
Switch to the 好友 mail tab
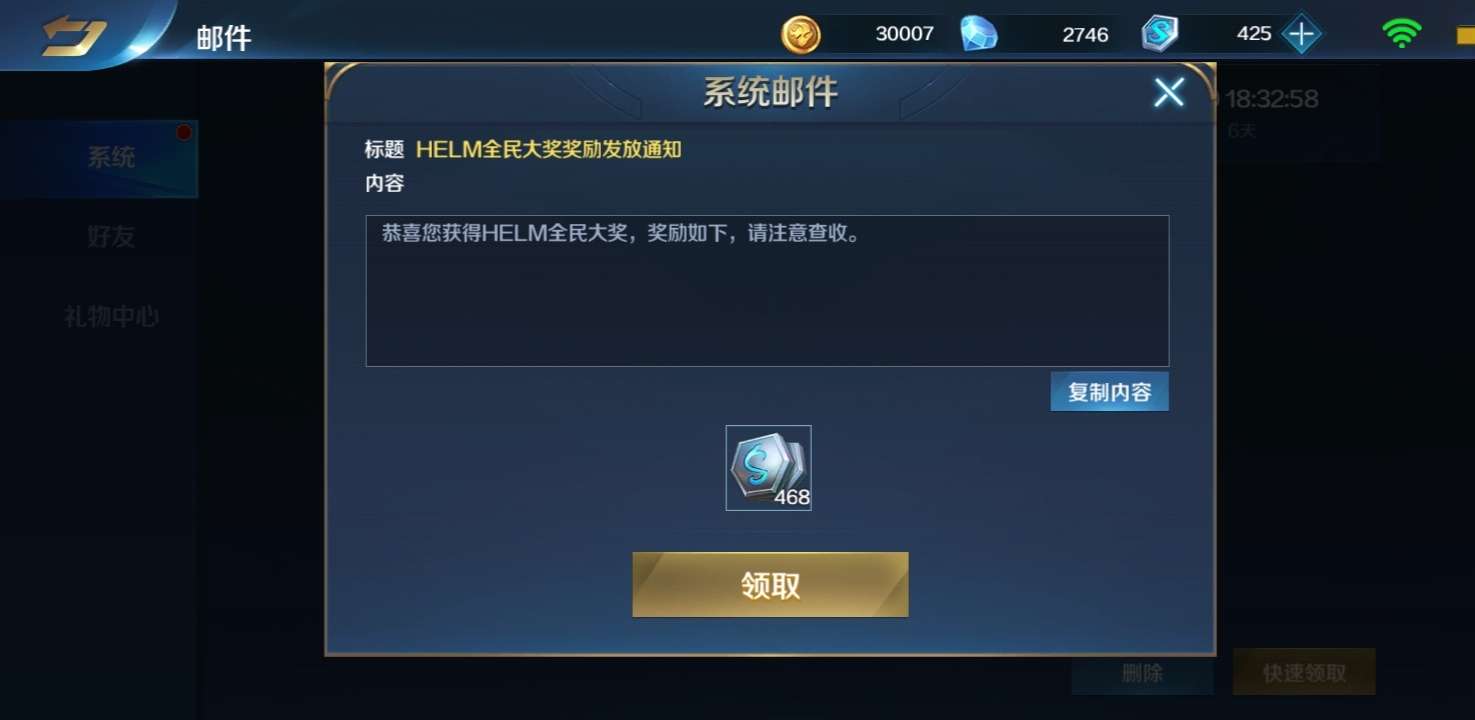(111, 237)
